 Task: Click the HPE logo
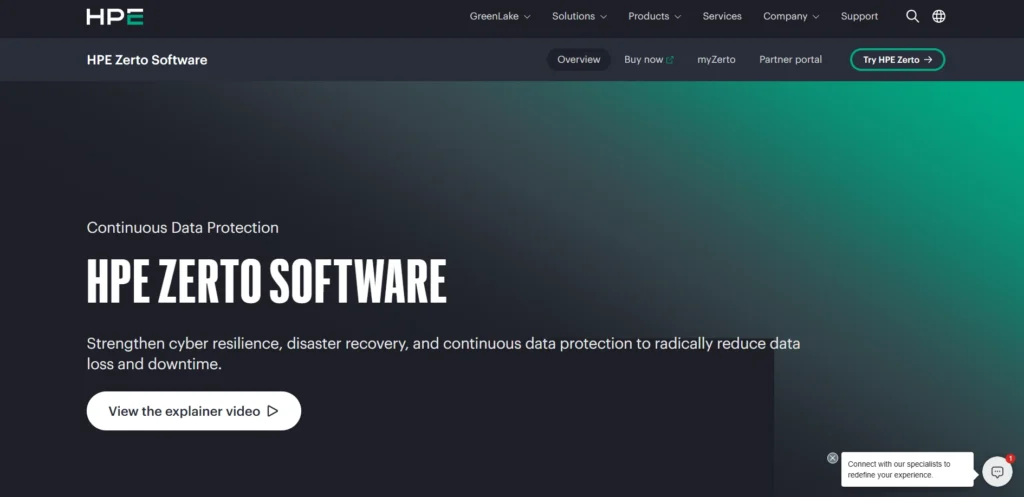click(x=115, y=17)
